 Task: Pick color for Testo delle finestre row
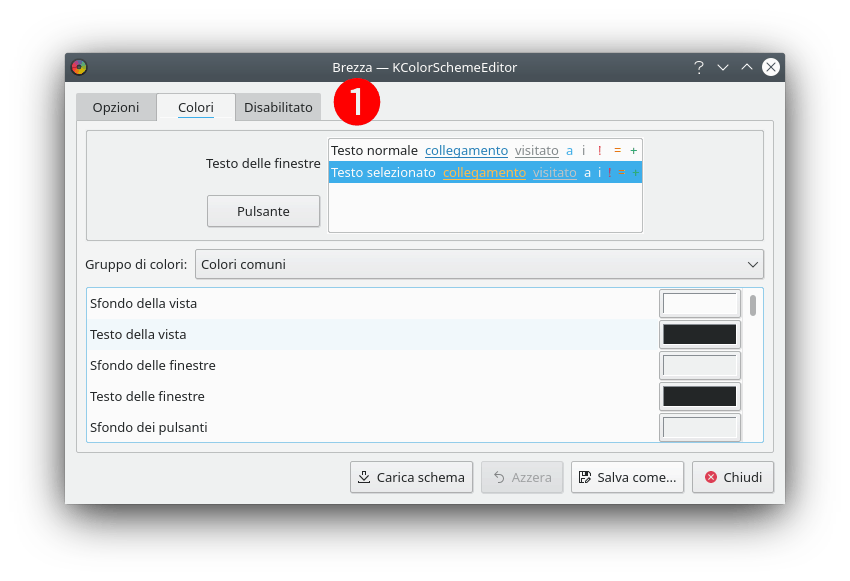point(700,397)
